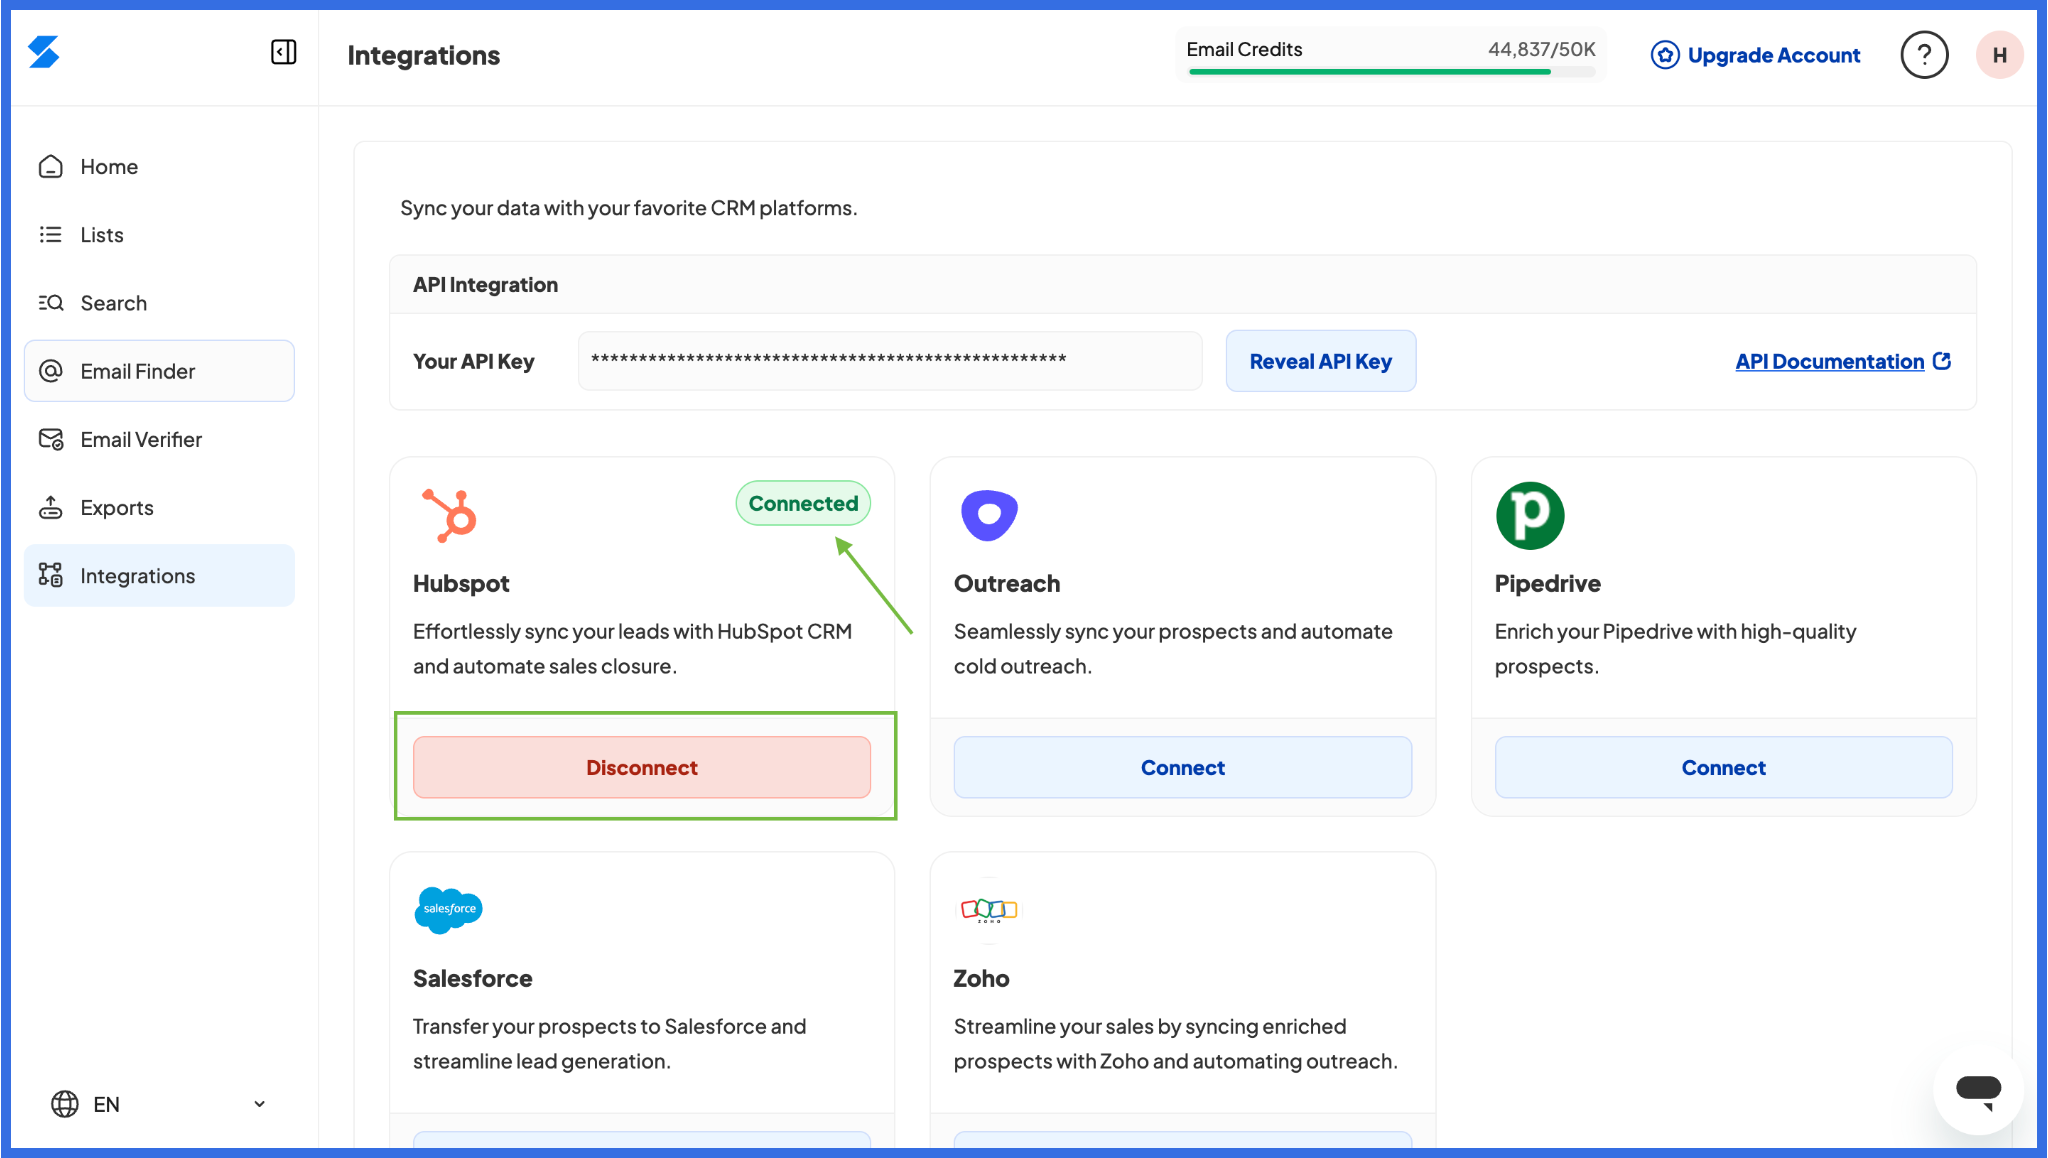Image resolution: width=2048 pixels, height=1158 pixels.
Task: Click the Zoho description about syncing enriched prospects
Action: coord(1175,1044)
